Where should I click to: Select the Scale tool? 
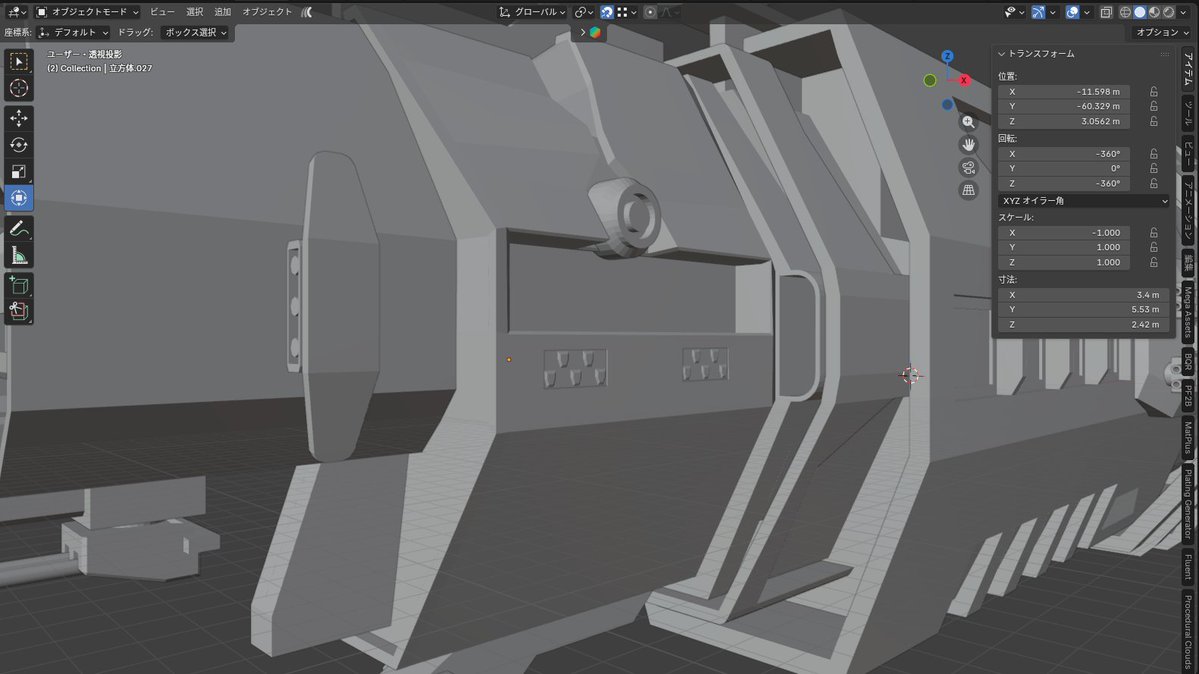coord(18,171)
